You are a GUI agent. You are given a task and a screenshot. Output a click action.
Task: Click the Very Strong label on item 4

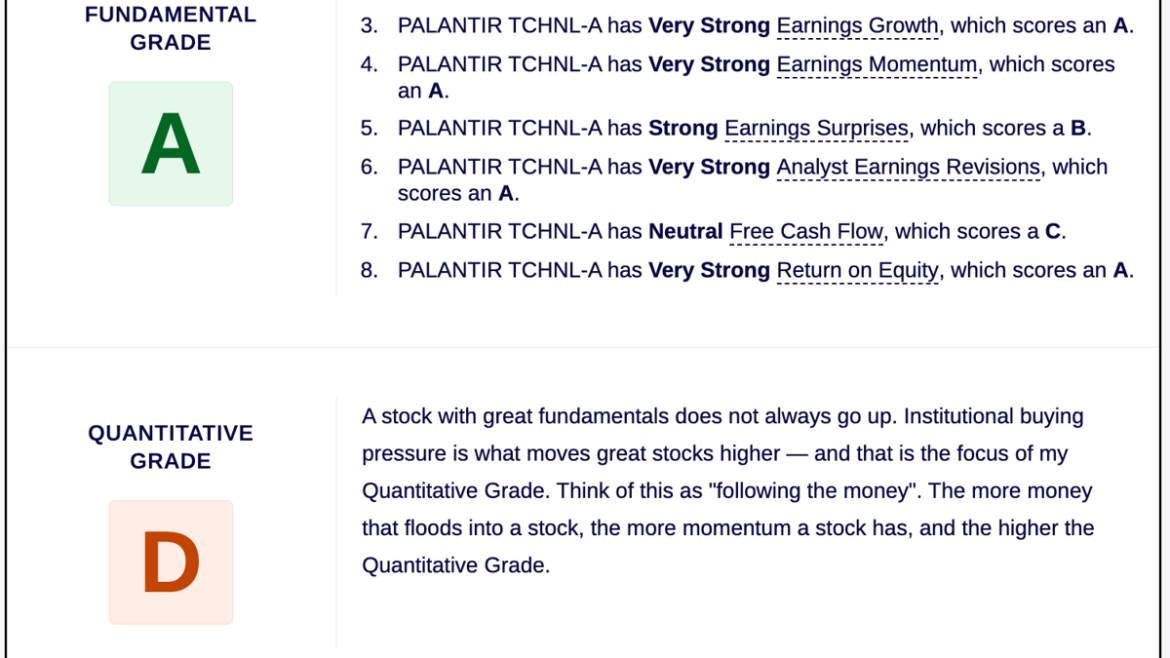tap(709, 64)
